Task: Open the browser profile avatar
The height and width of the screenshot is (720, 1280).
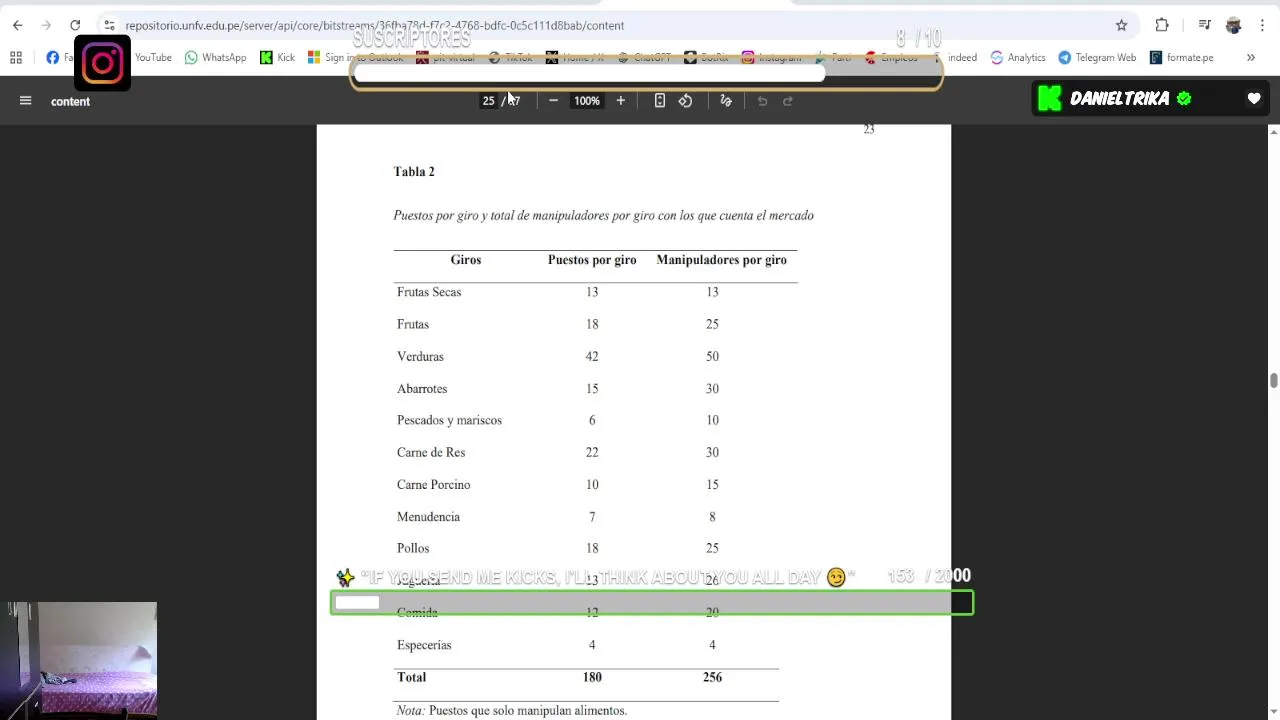Action: 1233,25
